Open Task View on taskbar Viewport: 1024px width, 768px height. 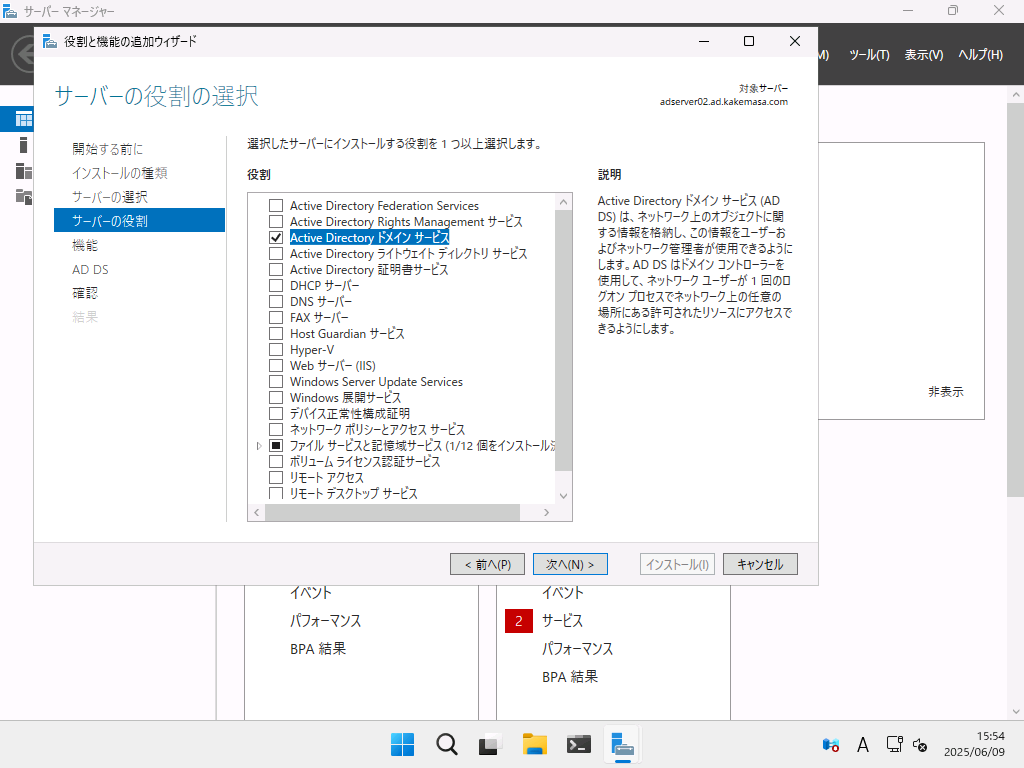pos(490,744)
